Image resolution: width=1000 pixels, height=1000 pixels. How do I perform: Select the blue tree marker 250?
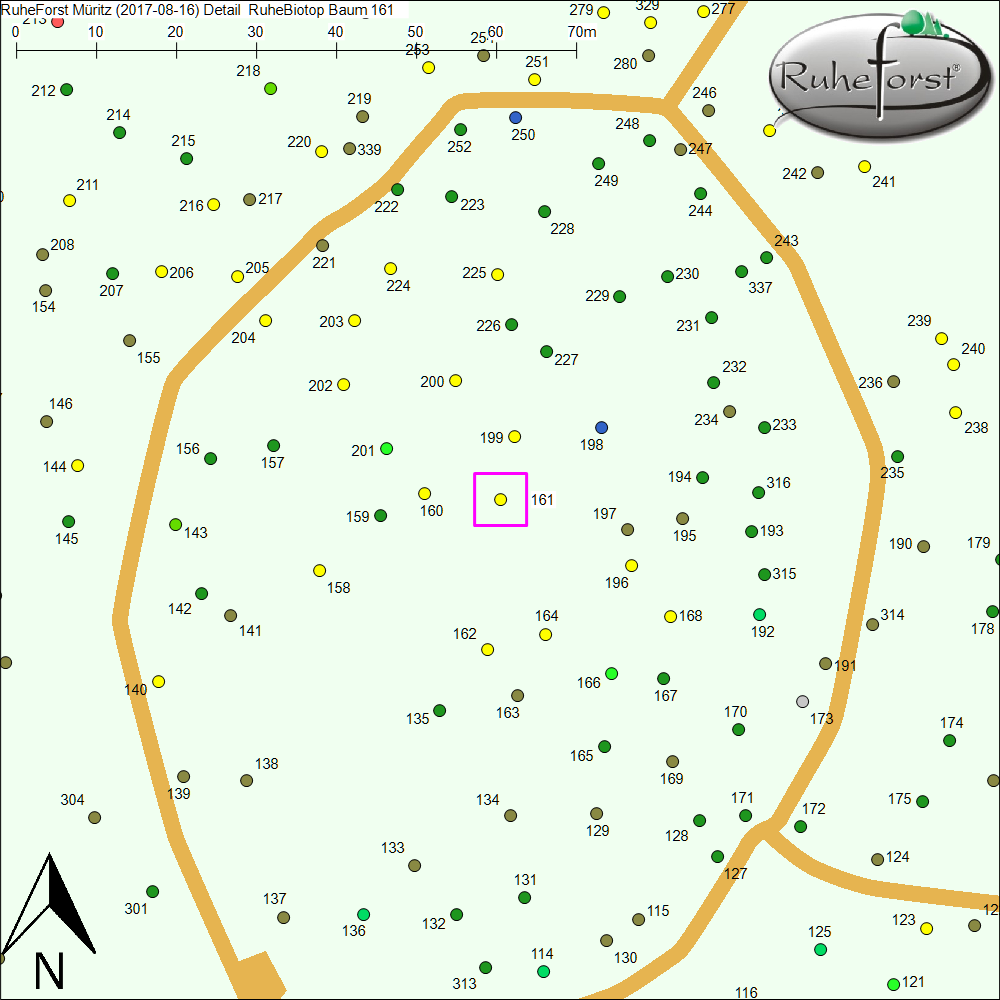tap(515, 117)
